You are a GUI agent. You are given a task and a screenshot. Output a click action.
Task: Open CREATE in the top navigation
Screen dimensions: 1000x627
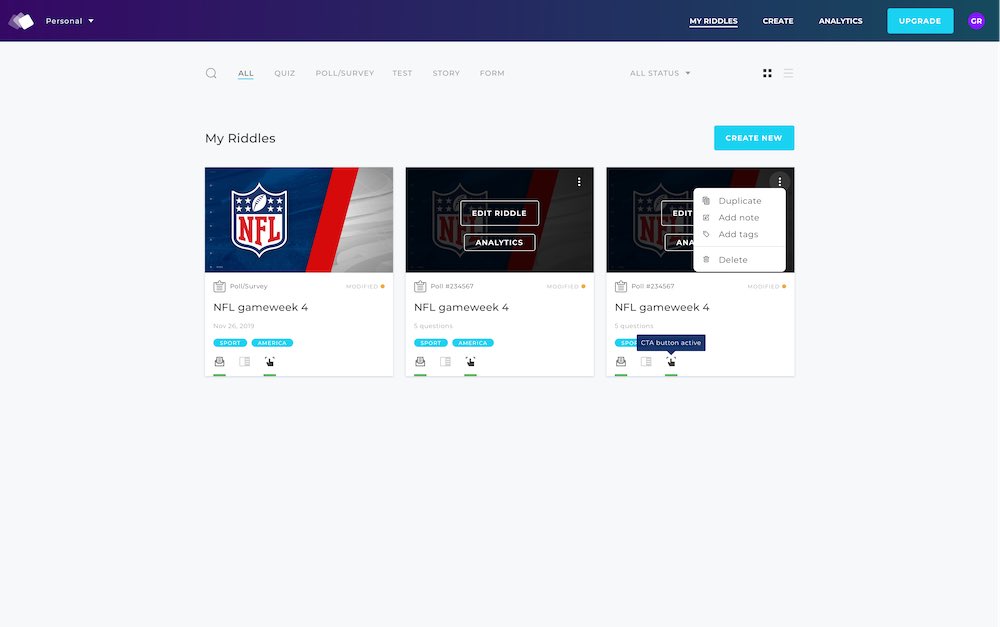[x=777, y=21]
